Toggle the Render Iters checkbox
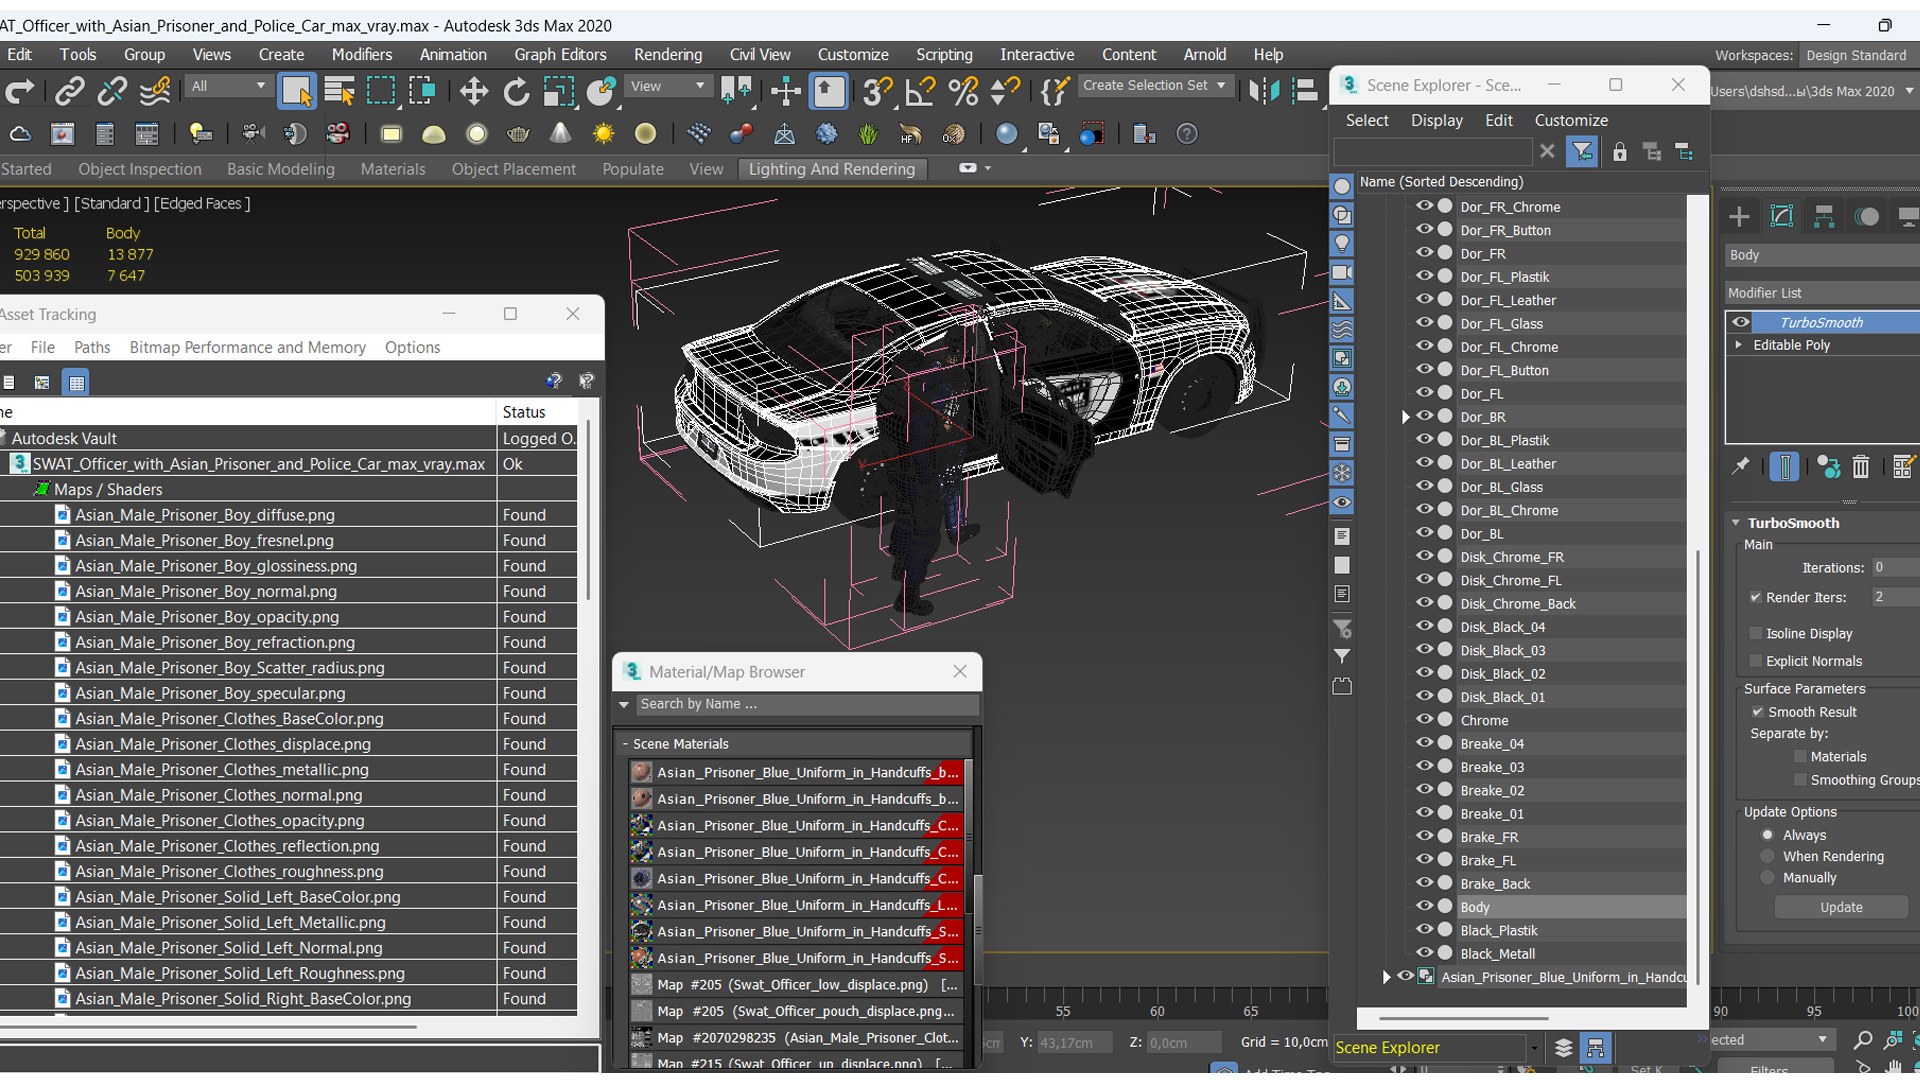1920x1080 pixels. 1756,597
